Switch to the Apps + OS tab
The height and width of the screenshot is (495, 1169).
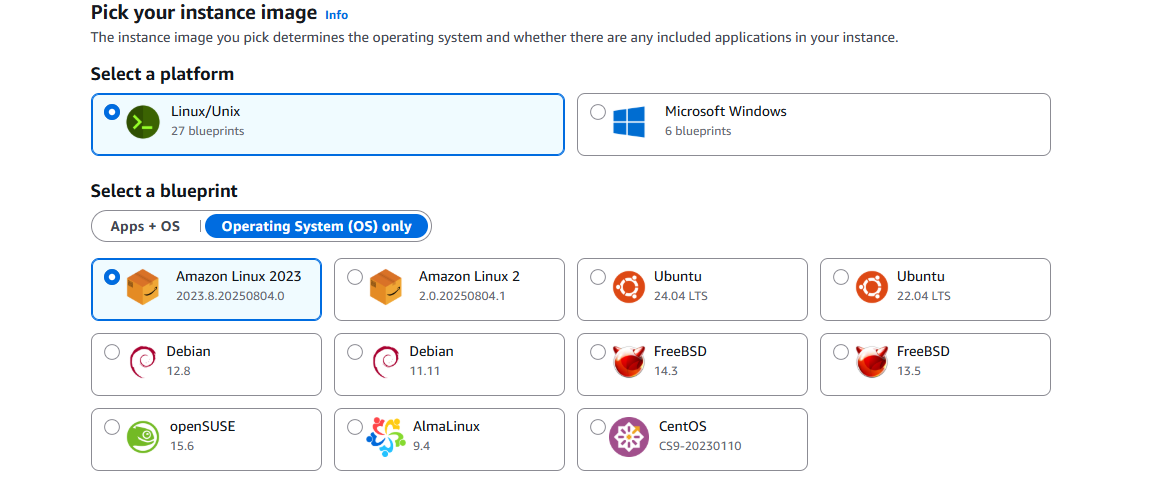pyautogui.click(x=145, y=226)
